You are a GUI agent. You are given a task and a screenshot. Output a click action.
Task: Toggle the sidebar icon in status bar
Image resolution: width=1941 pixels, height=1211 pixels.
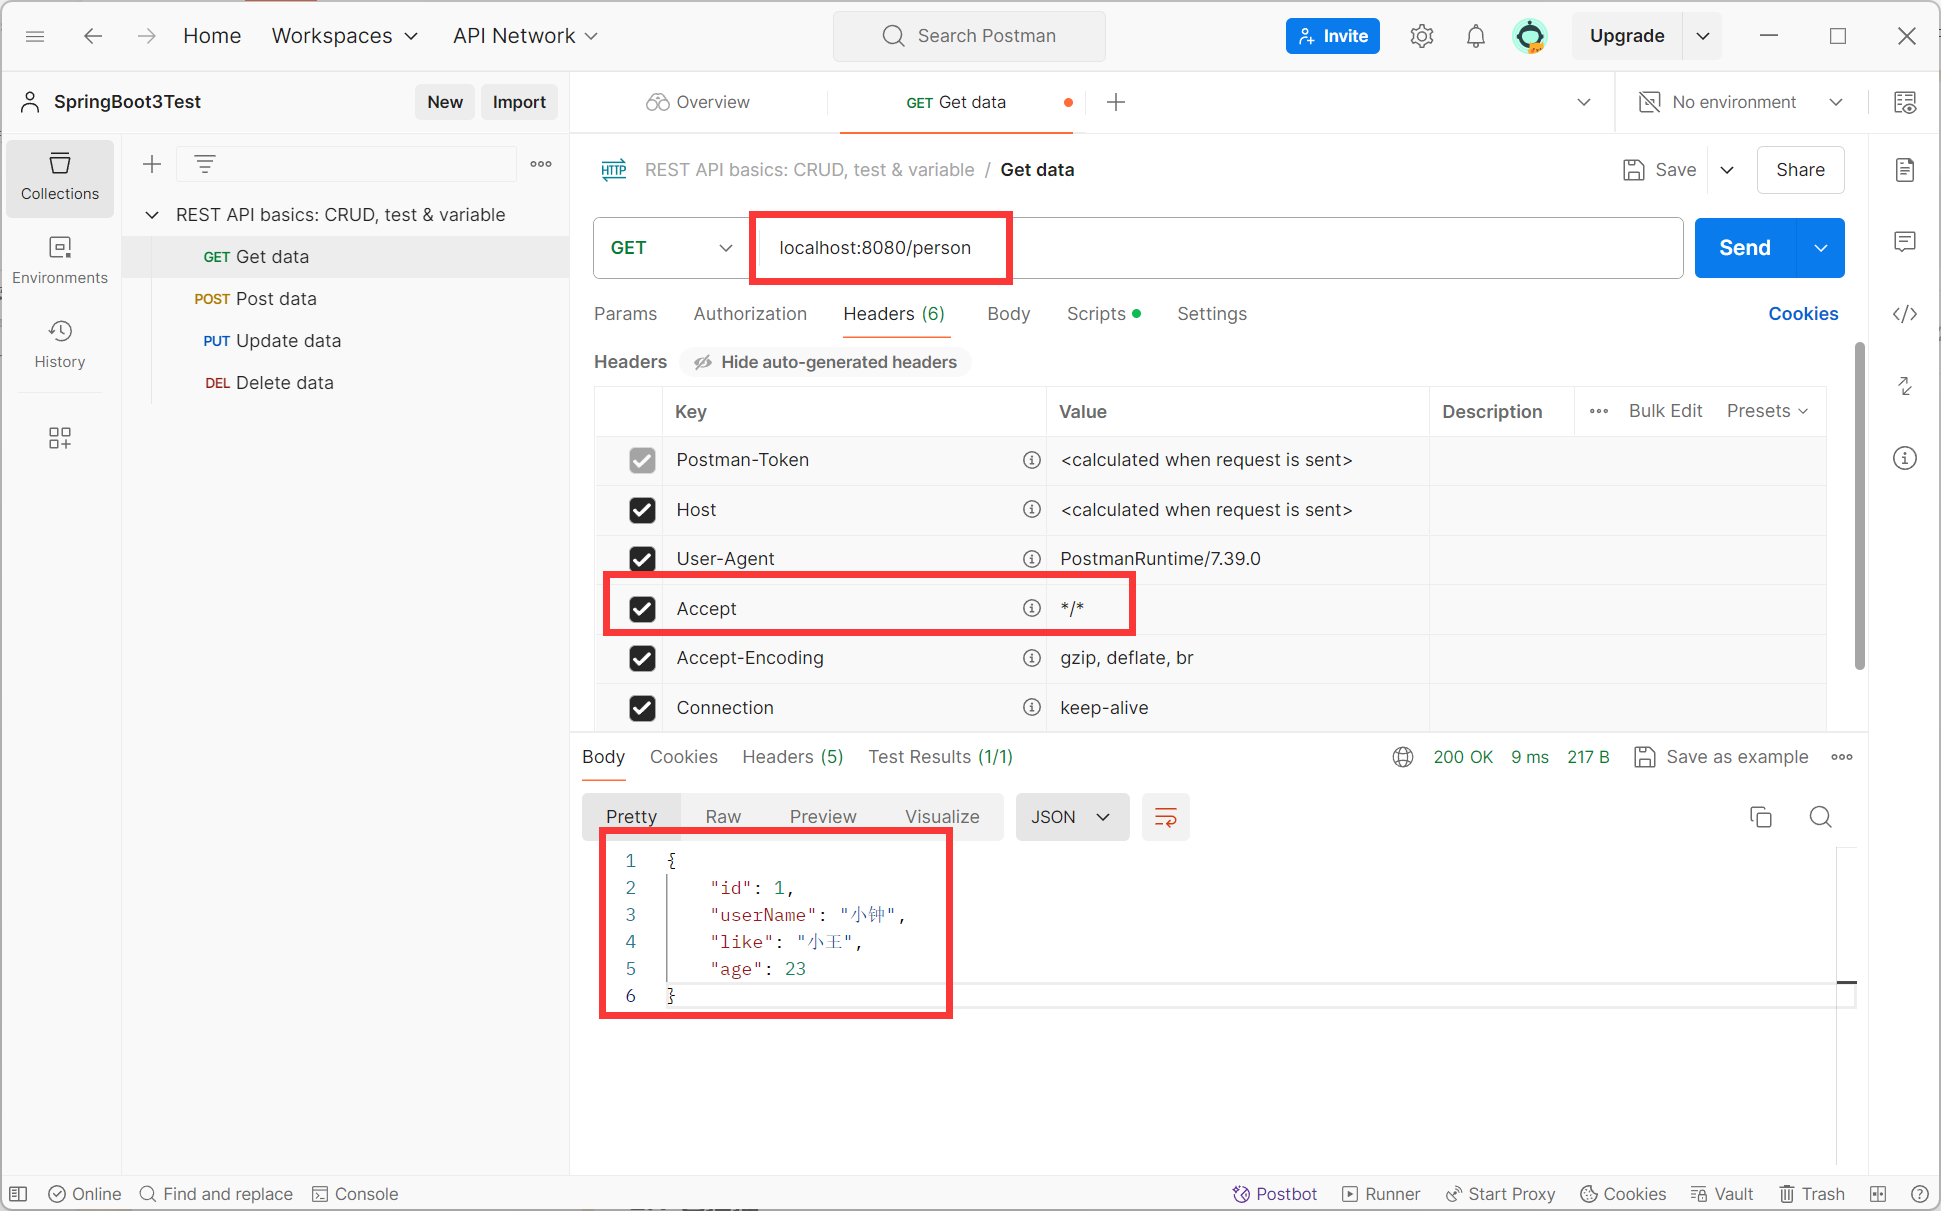(19, 1194)
